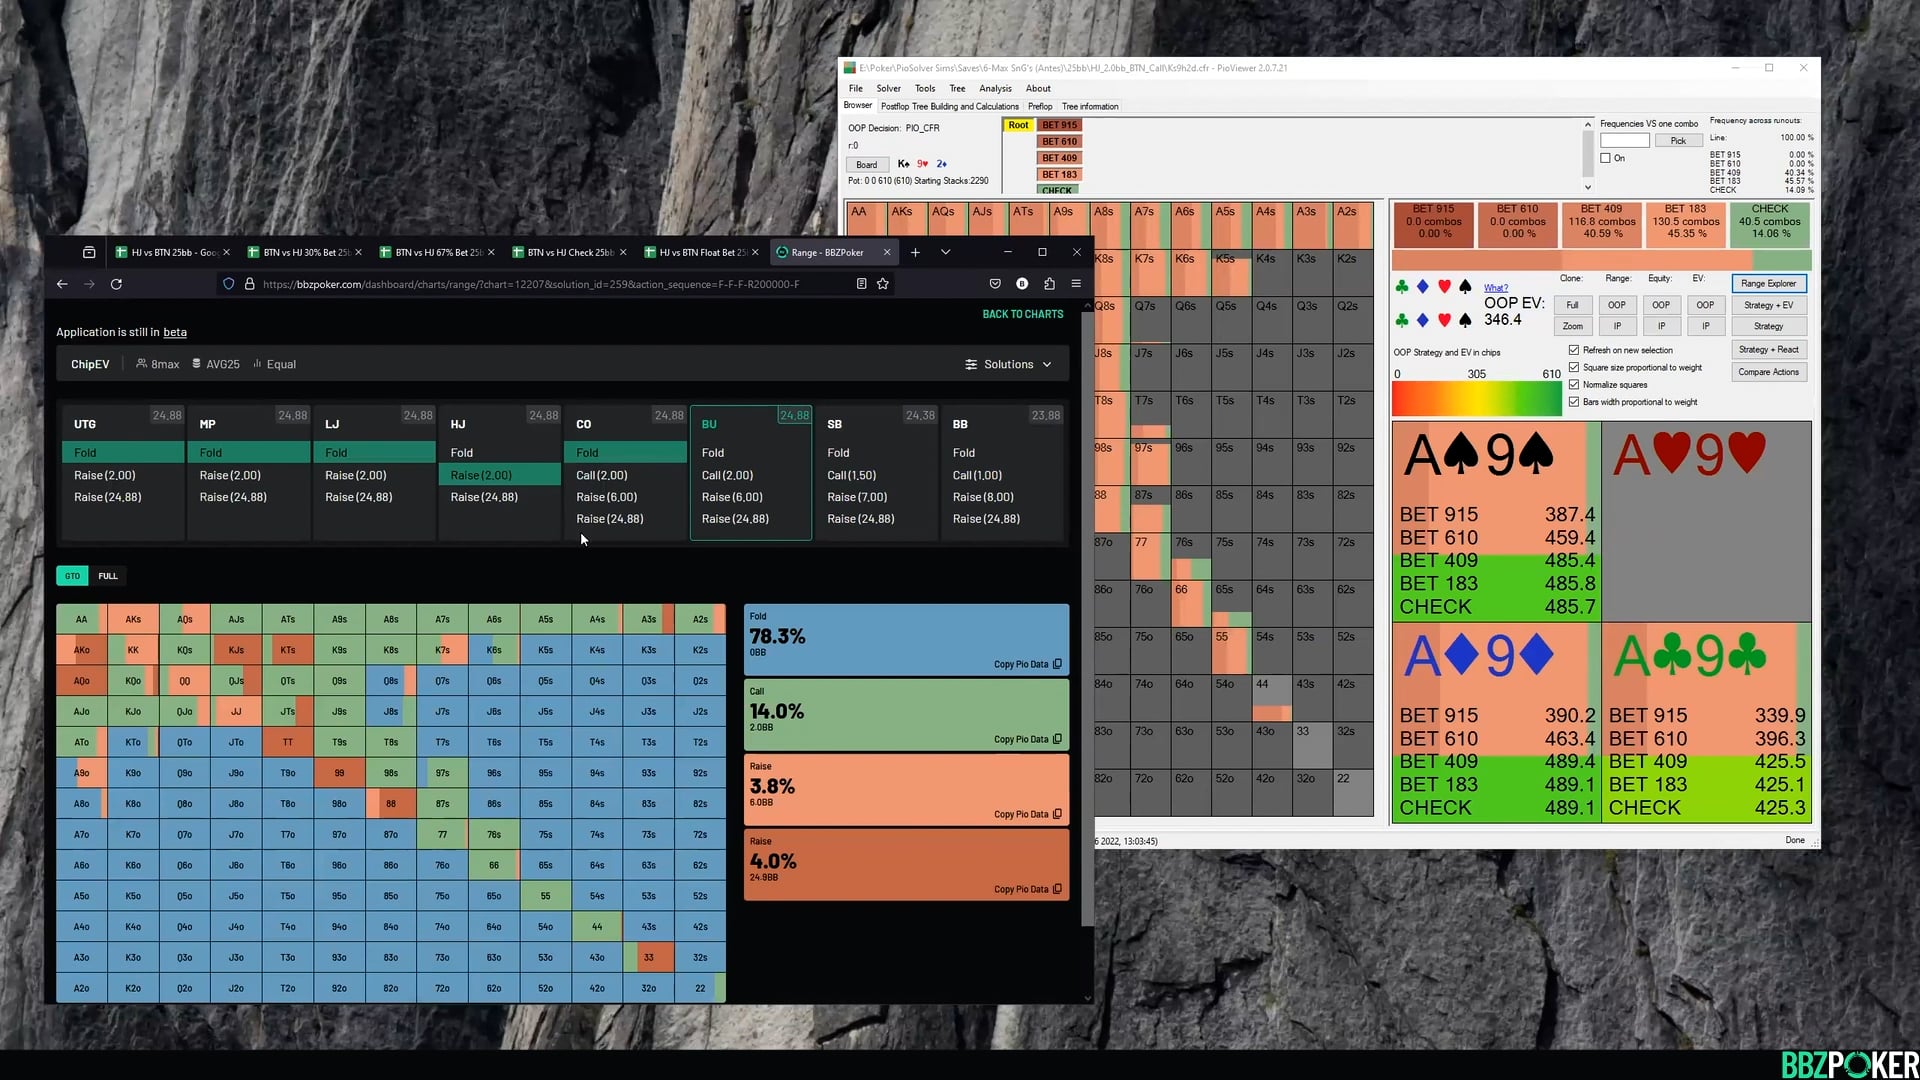Expand the Solutions dropdown
The width and height of the screenshot is (1920, 1080).
pos(1047,364)
